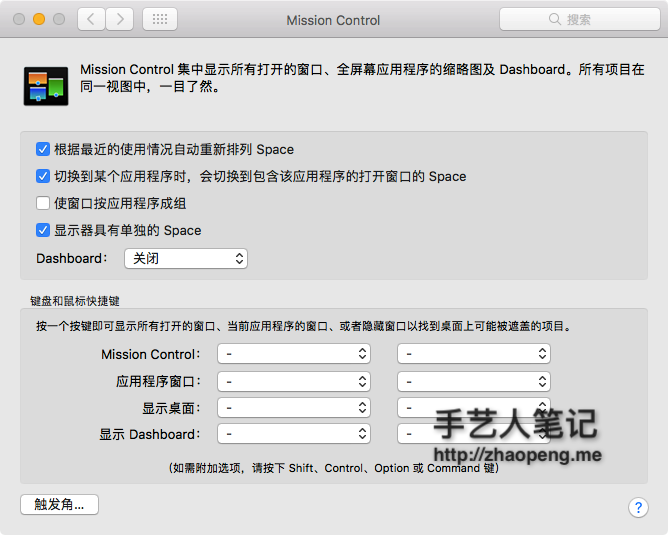
Task: Open 应用程序窗口 keyboard shortcut dropdown
Action: click(x=294, y=381)
